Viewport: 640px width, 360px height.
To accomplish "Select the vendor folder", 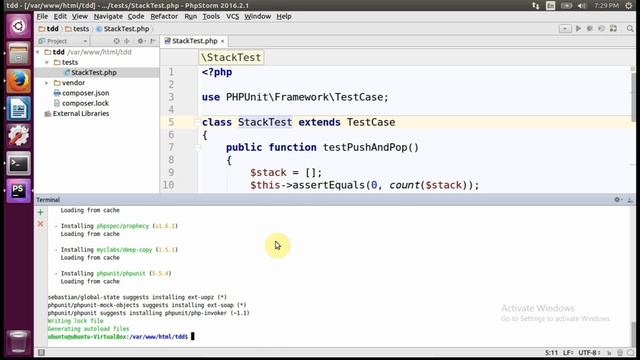I will point(73,83).
